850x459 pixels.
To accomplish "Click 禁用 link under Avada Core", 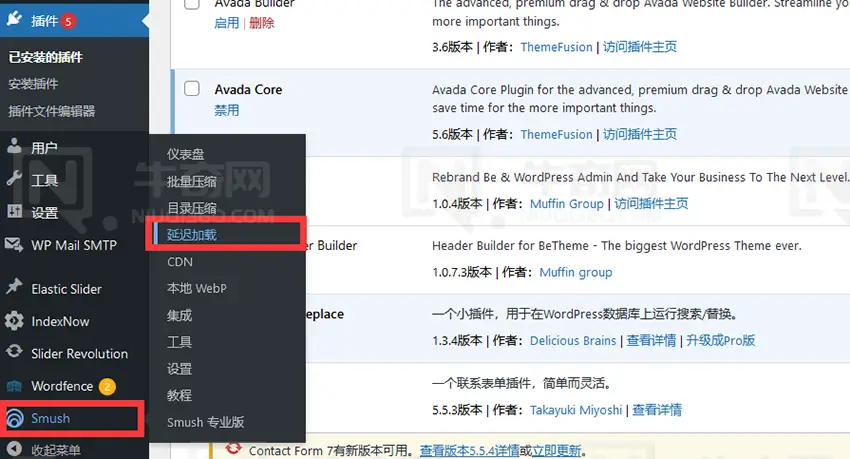I will click(227, 110).
